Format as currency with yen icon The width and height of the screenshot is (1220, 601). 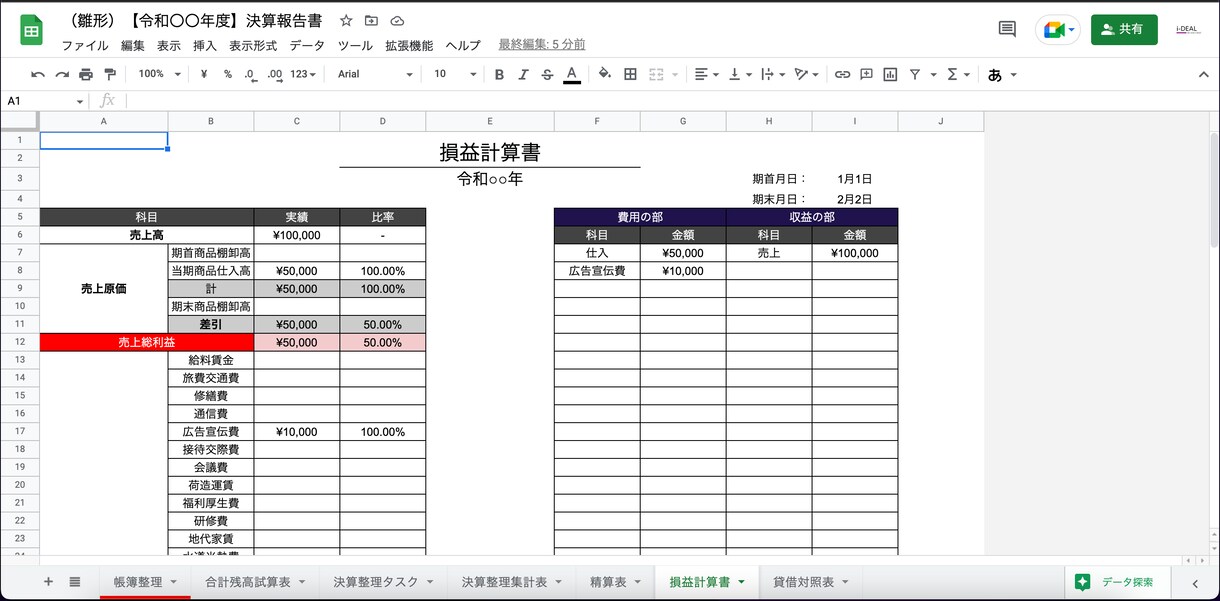click(204, 74)
